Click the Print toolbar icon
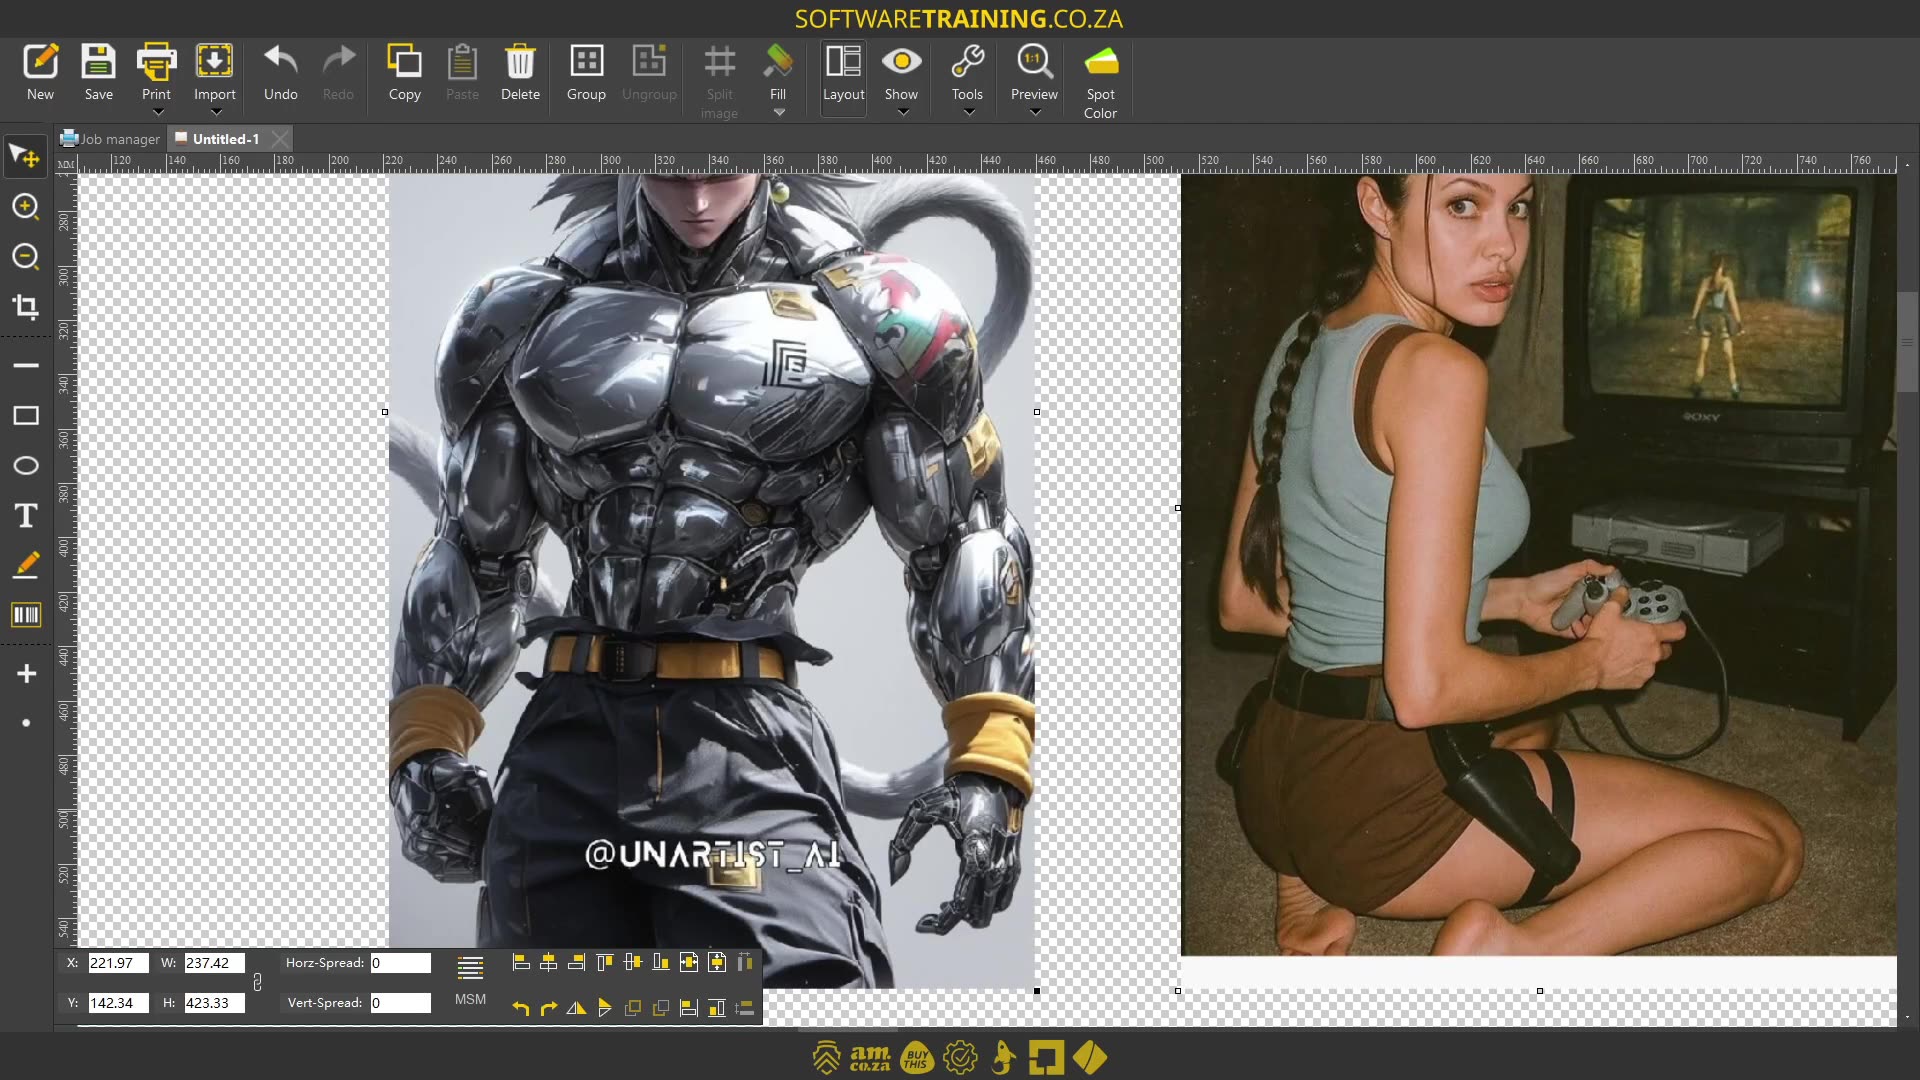Viewport: 1920px width, 1080px height. (156, 62)
